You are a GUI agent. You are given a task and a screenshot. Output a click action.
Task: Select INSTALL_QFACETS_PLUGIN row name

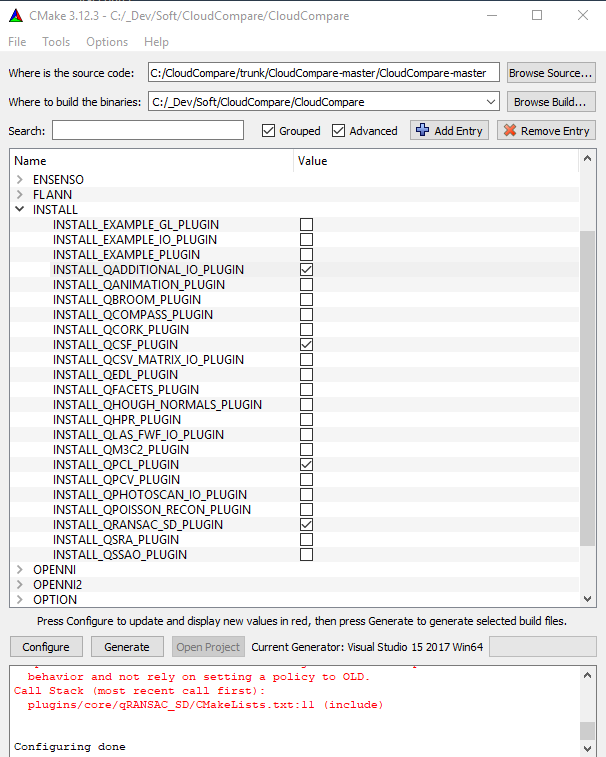[x=126, y=390]
